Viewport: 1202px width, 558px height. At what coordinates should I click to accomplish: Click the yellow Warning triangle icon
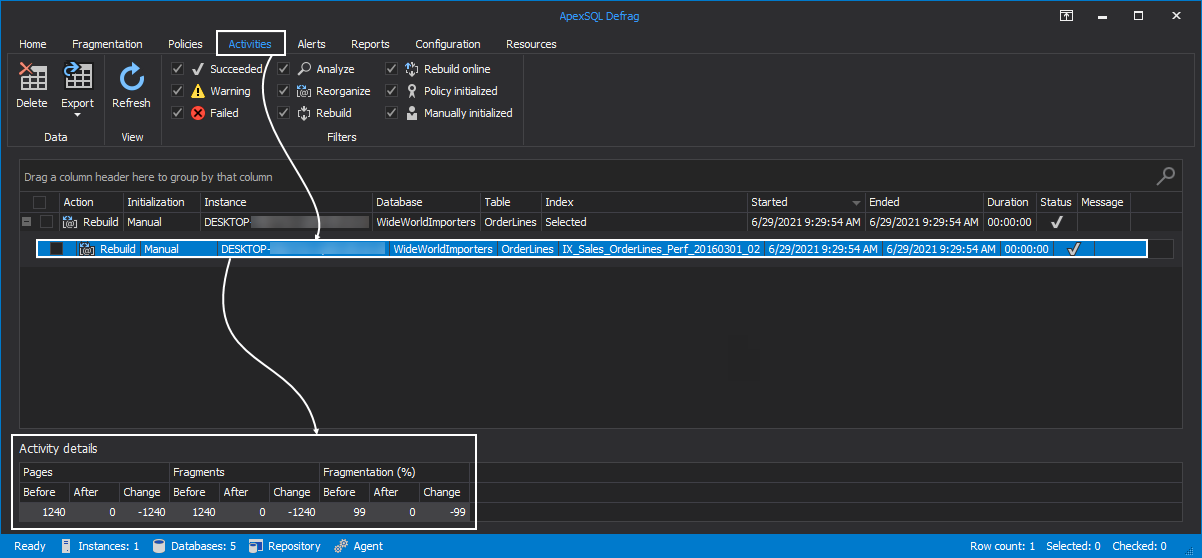click(198, 91)
